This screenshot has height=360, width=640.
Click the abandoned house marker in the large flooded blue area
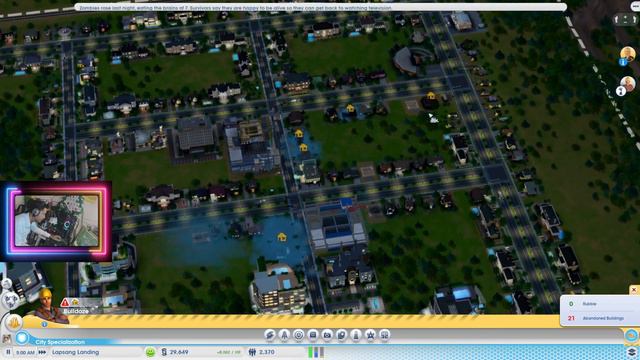(x=282, y=236)
